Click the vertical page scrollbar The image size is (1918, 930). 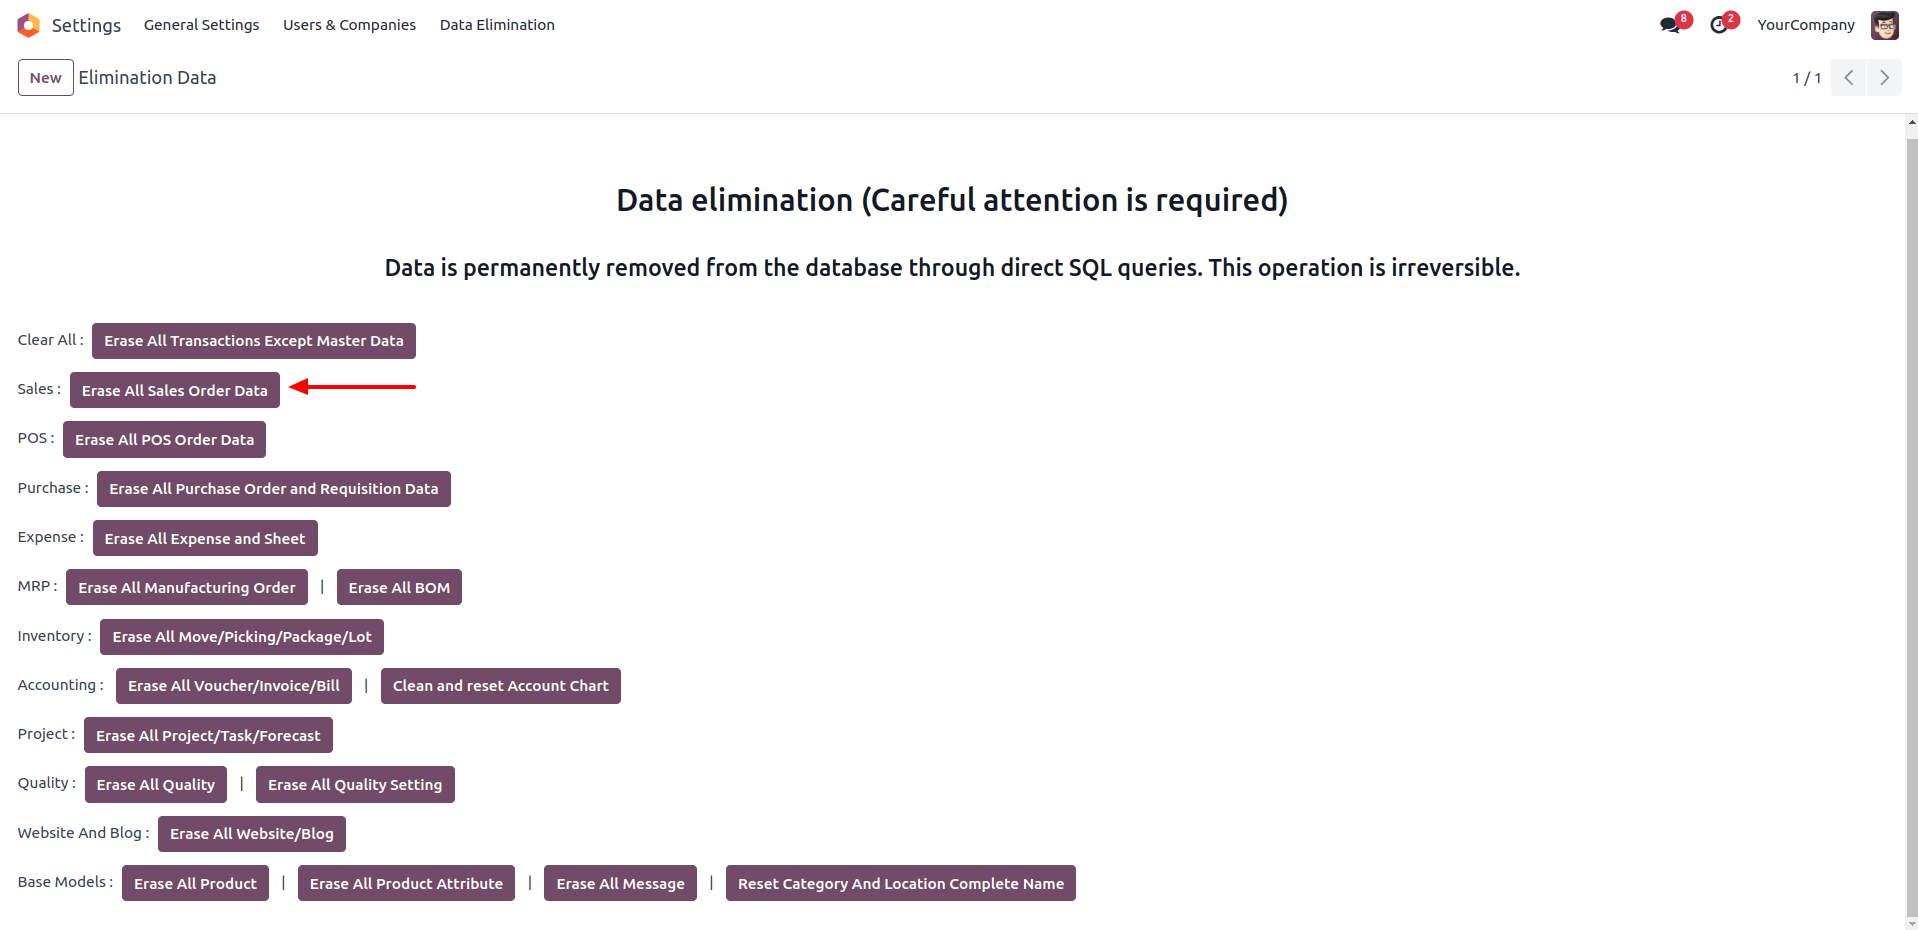(1912, 520)
